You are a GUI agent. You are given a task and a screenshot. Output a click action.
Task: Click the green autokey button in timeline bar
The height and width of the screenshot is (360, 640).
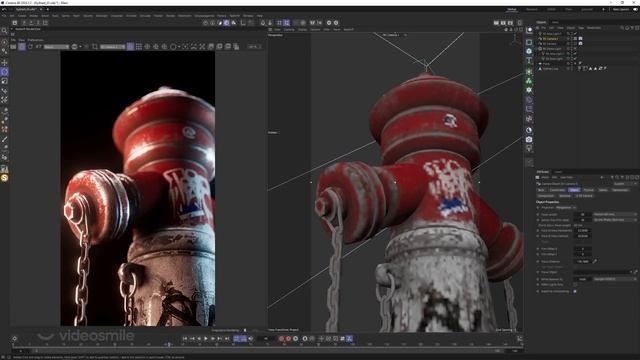296,338
